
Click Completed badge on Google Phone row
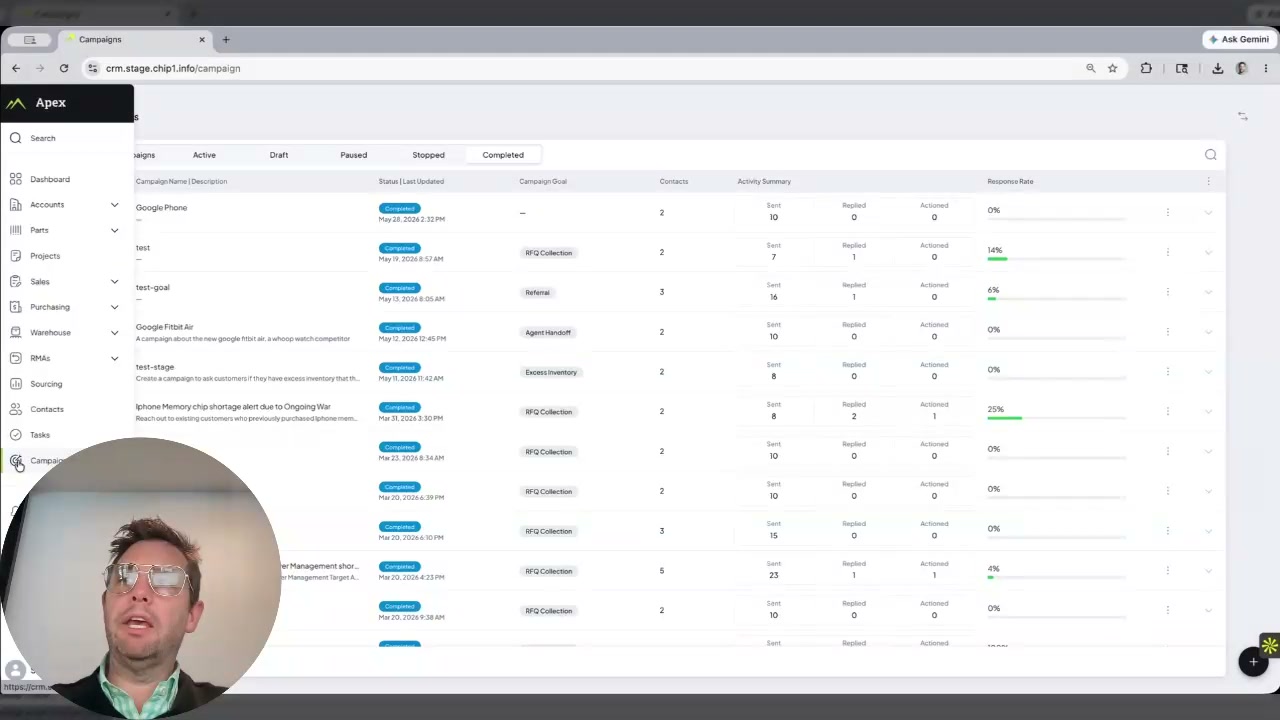tap(399, 208)
